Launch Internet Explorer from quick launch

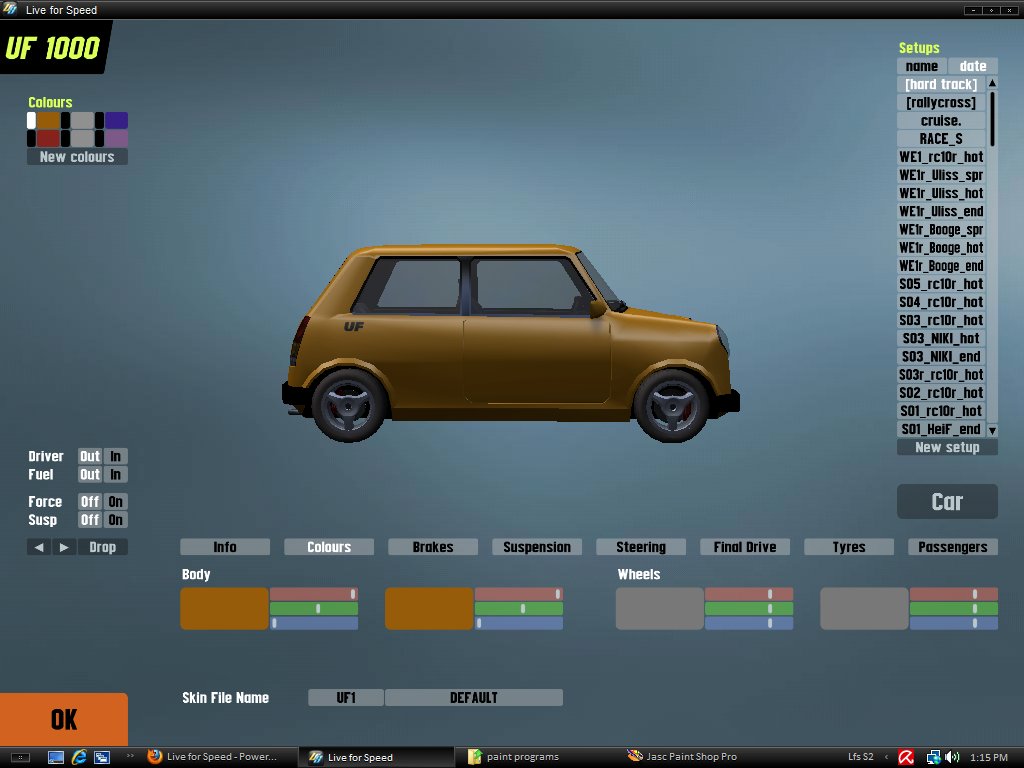coord(79,757)
